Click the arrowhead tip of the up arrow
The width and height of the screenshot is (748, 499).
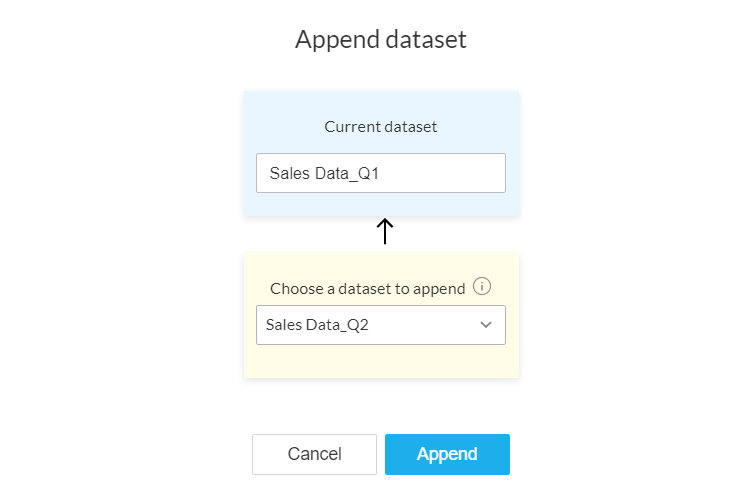click(384, 222)
